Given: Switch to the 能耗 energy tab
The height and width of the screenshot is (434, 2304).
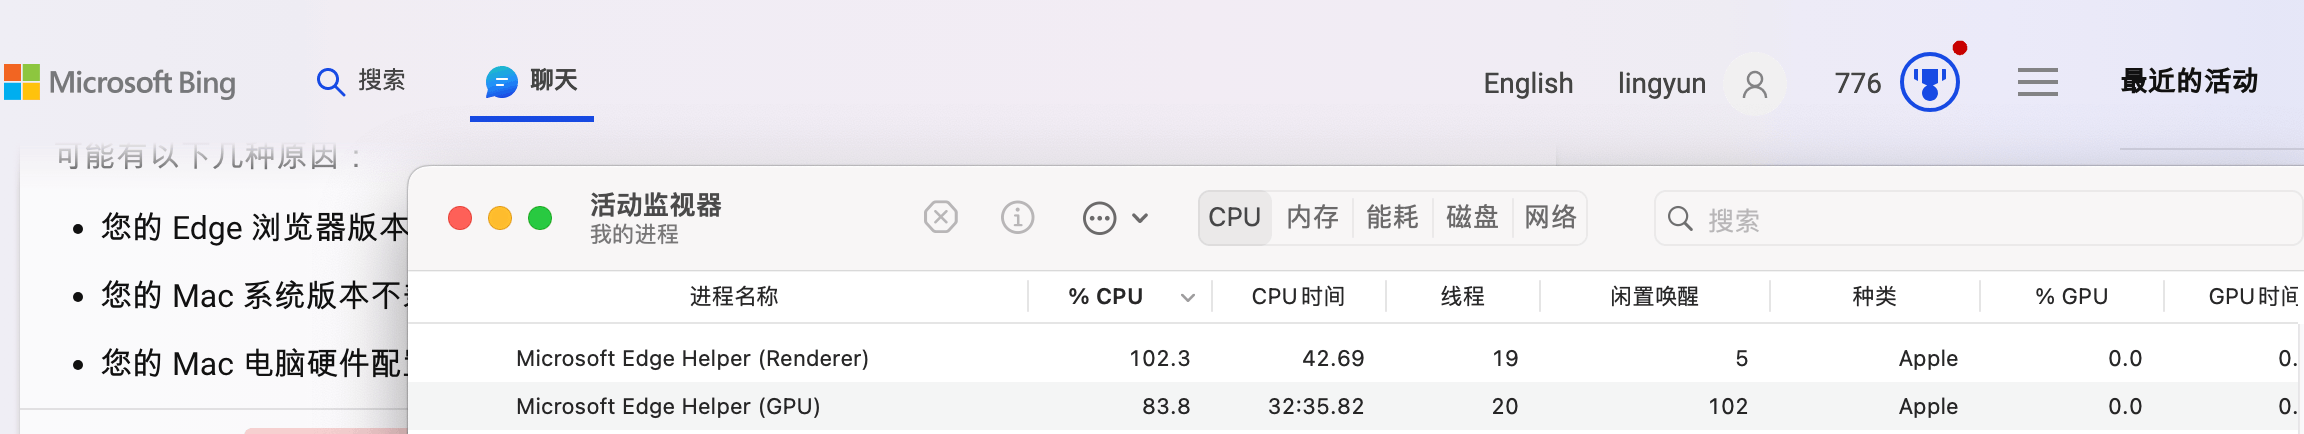Looking at the screenshot, I should click(x=1392, y=217).
